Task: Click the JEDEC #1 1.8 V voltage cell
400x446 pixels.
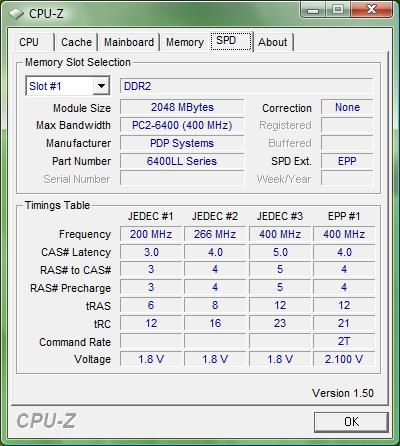Action: click(151, 359)
